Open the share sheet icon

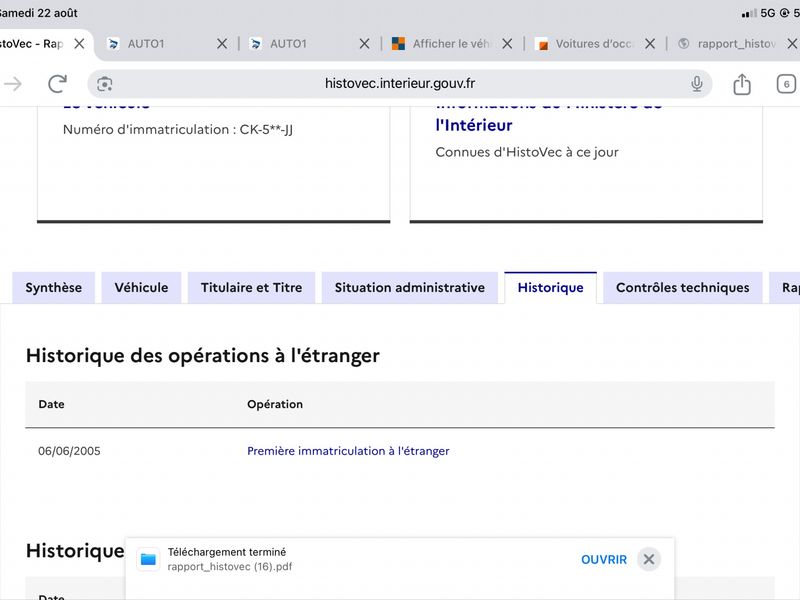[742, 84]
